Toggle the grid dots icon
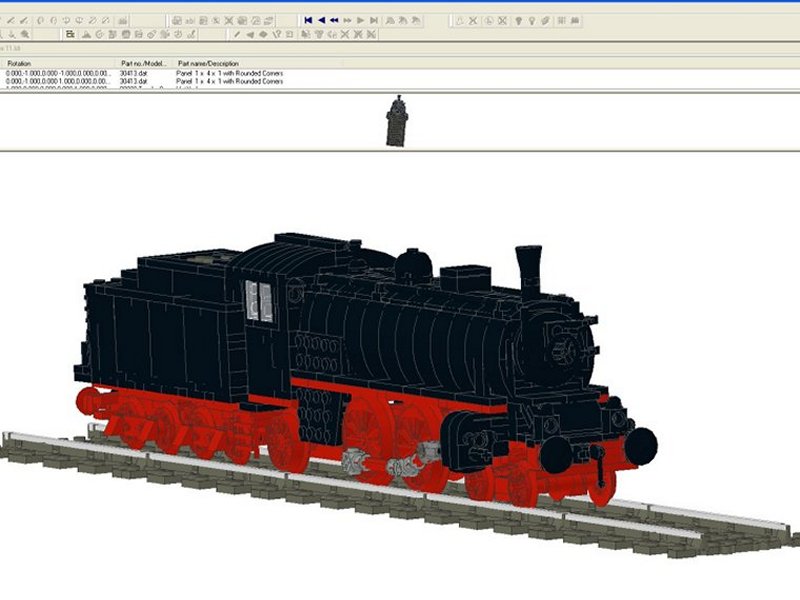 point(561,21)
